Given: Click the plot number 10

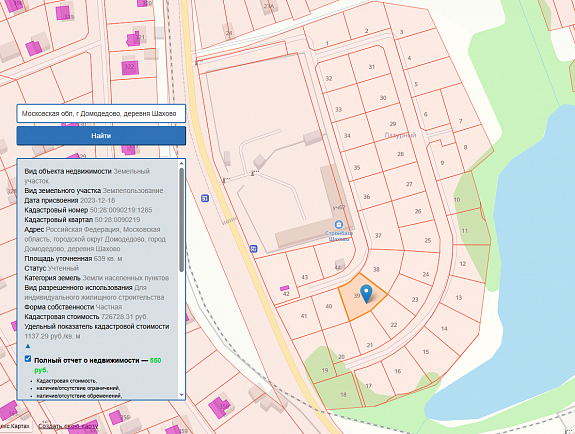Looking at the screenshot, I should coord(457,200).
